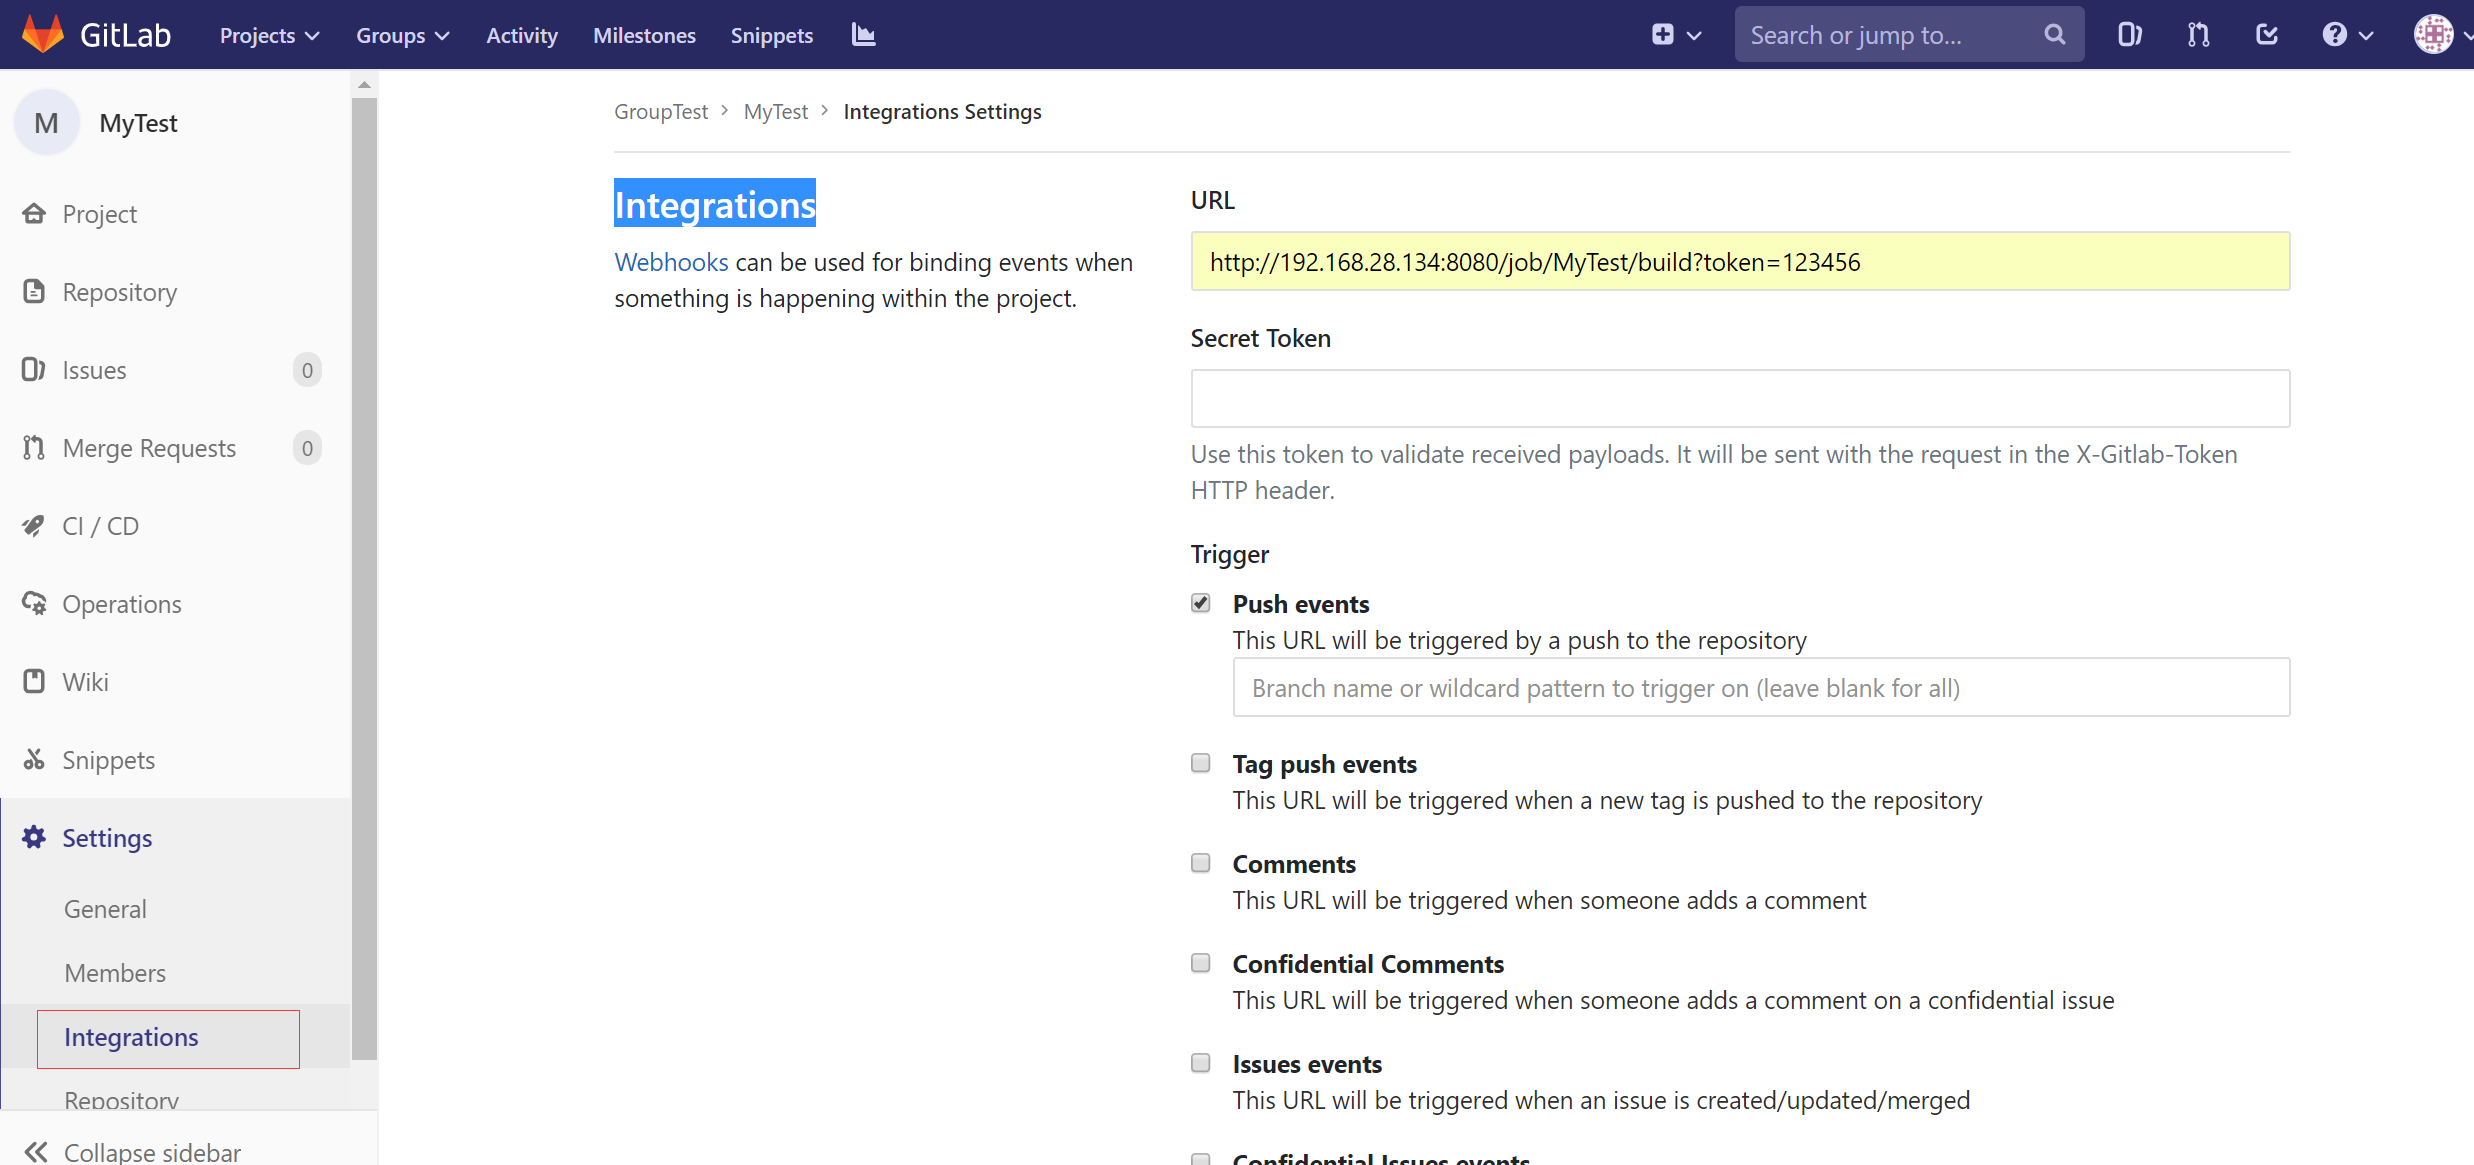The height and width of the screenshot is (1165, 2474).
Task: Open General under Settings
Action: [105, 909]
